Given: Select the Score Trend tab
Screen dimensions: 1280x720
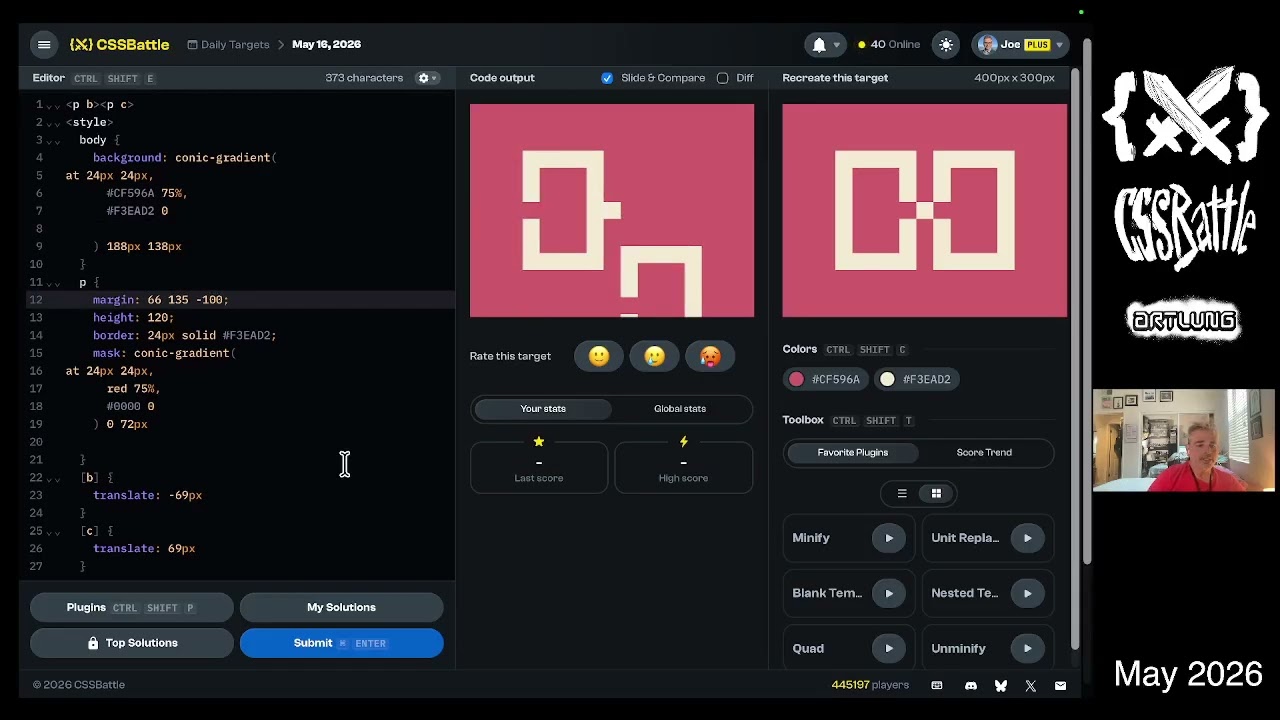Looking at the screenshot, I should (x=984, y=452).
